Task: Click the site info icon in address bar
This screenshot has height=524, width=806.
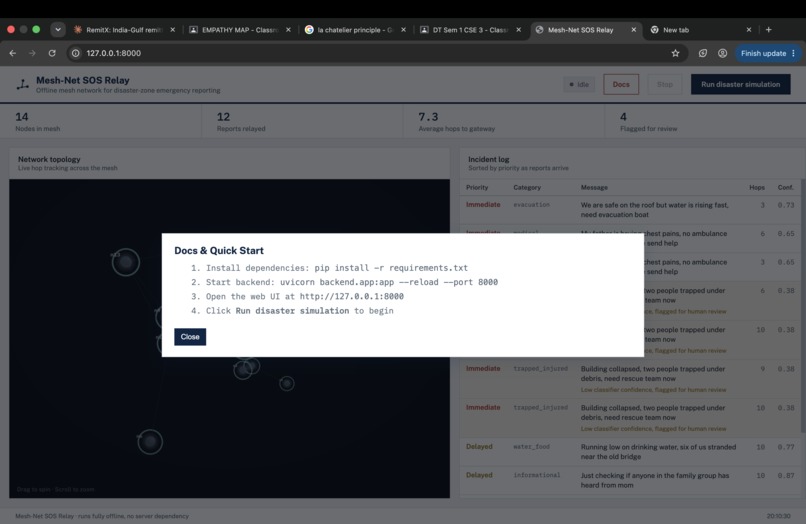Action: pyautogui.click(x=76, y=53)
